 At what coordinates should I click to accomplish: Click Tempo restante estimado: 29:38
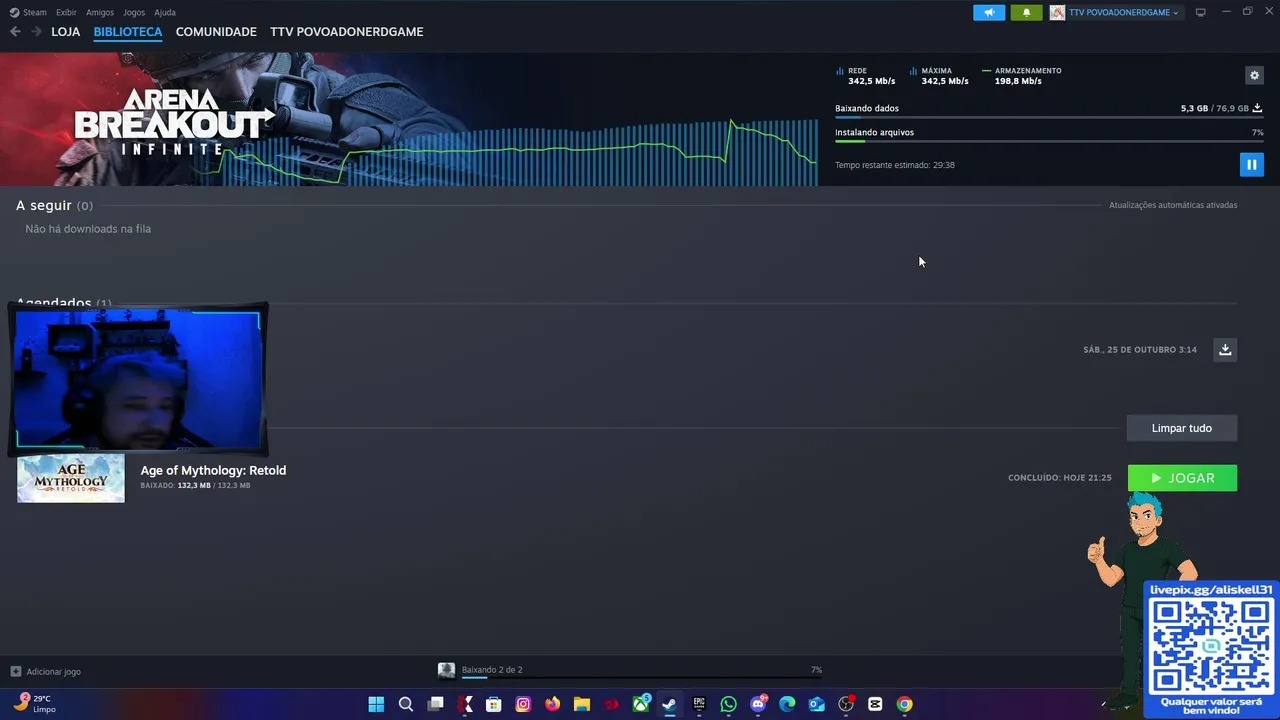coord(895,165)
